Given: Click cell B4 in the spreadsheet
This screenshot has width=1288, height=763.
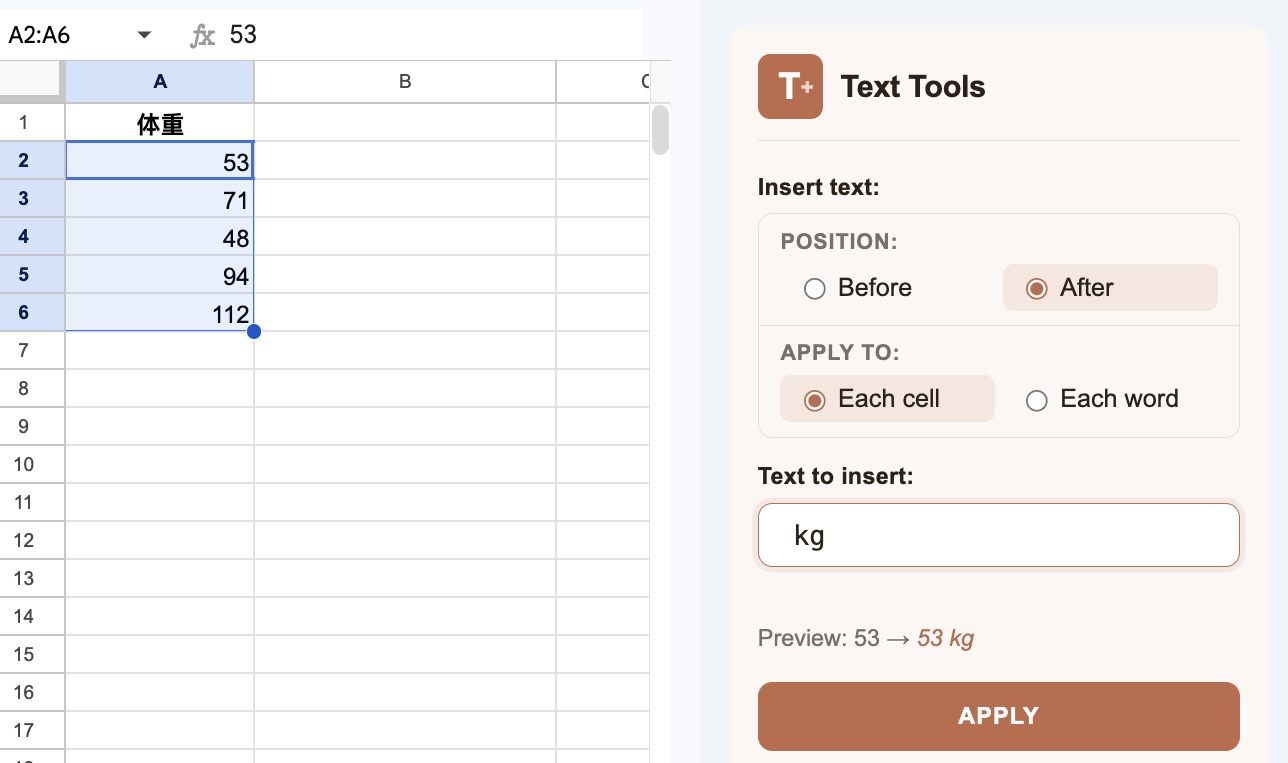Looking at the screenshot, I should pyautogui.click(x=404, y=237).
